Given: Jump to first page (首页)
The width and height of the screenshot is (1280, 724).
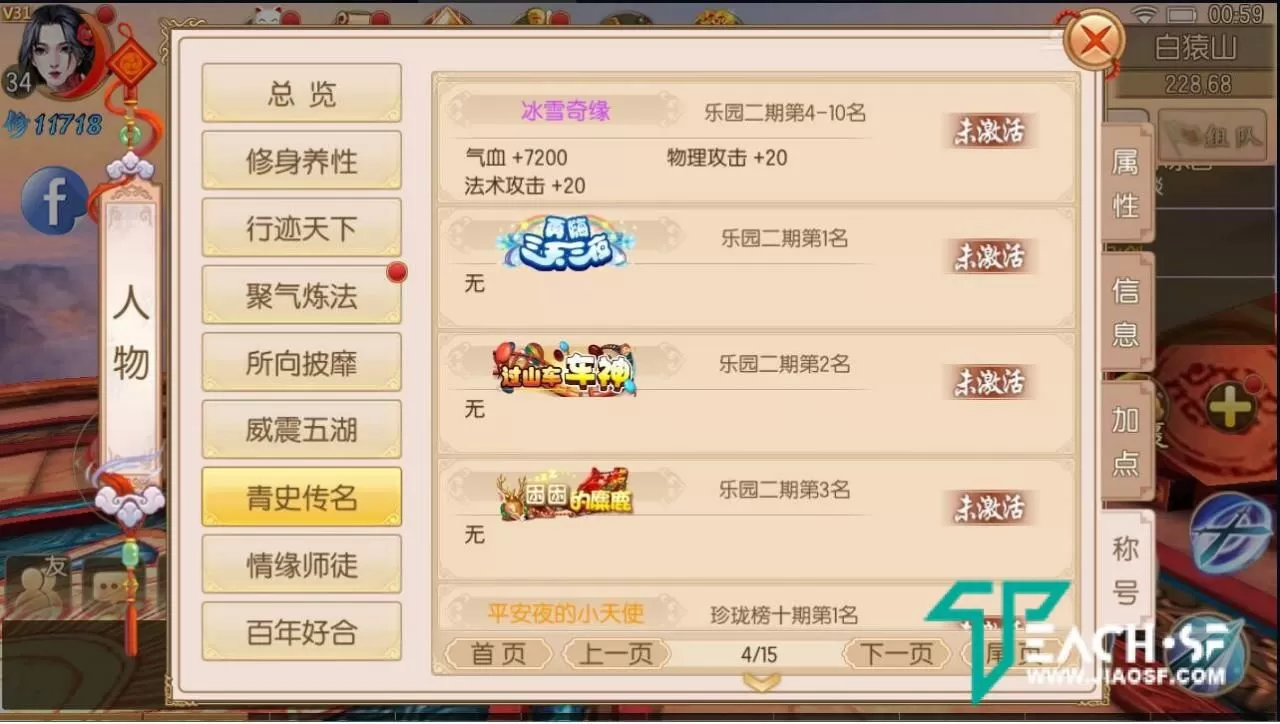Looking at the screenshot, I should point(498,654).
